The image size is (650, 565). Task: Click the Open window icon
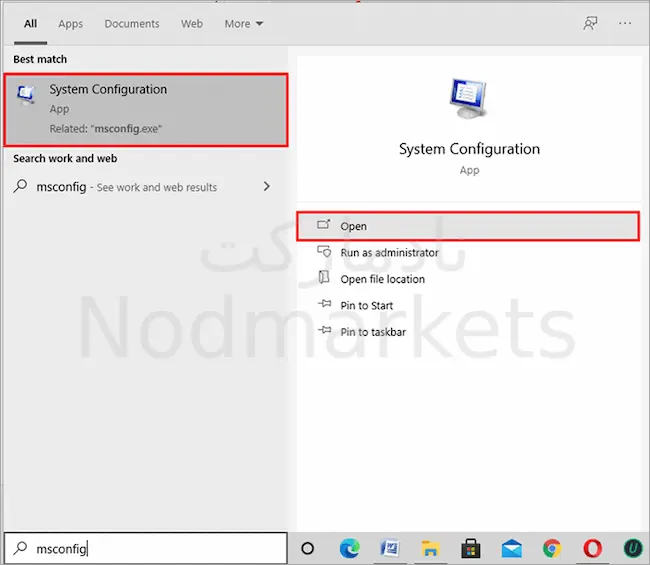coord(324,224)
